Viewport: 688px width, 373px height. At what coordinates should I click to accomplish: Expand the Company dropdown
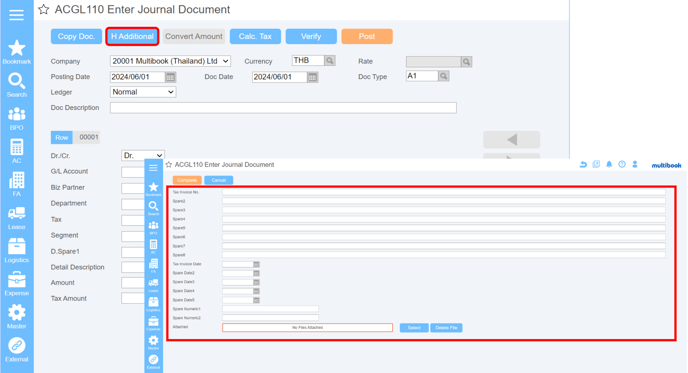coord(170,61)
